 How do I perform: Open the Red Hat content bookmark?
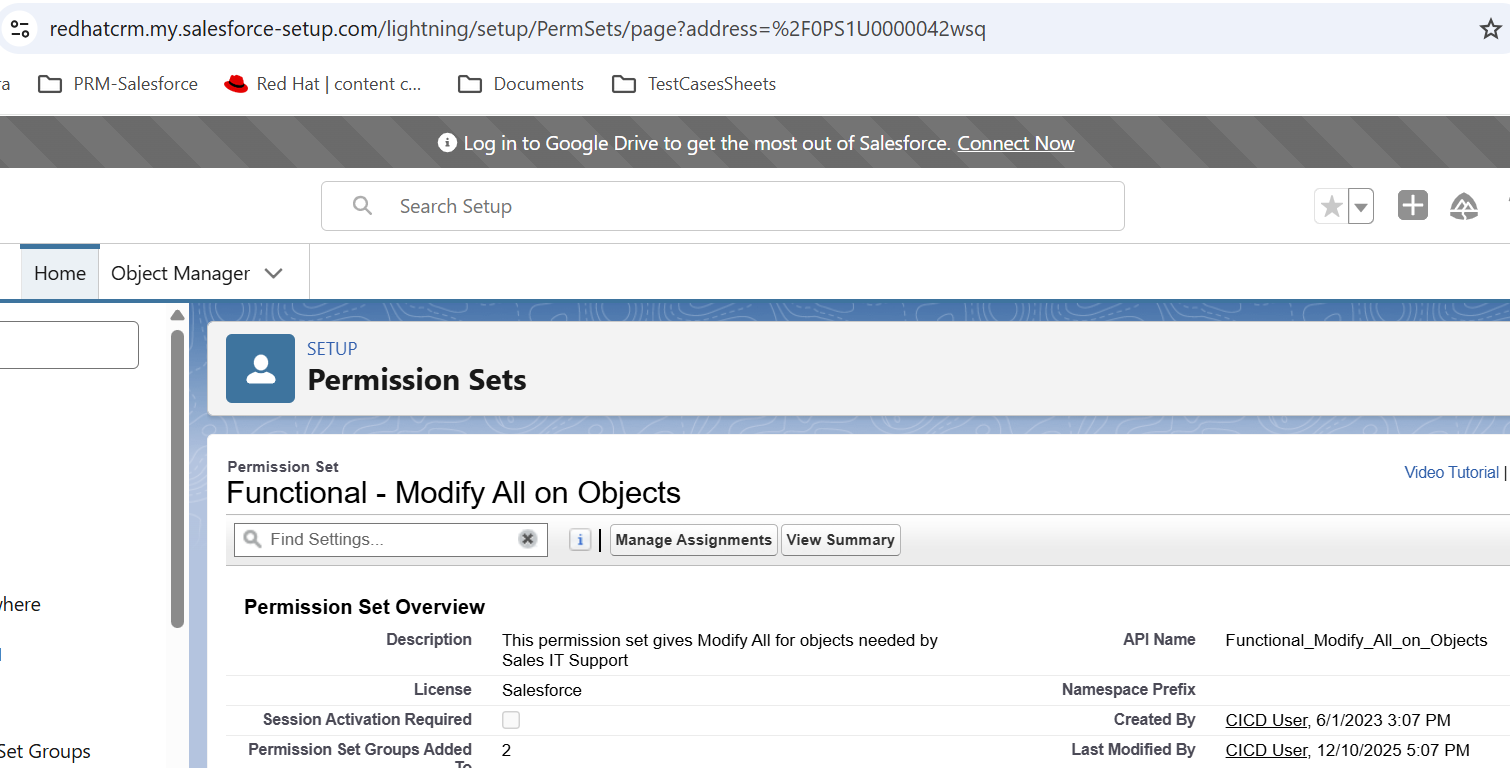pos(323,84)
